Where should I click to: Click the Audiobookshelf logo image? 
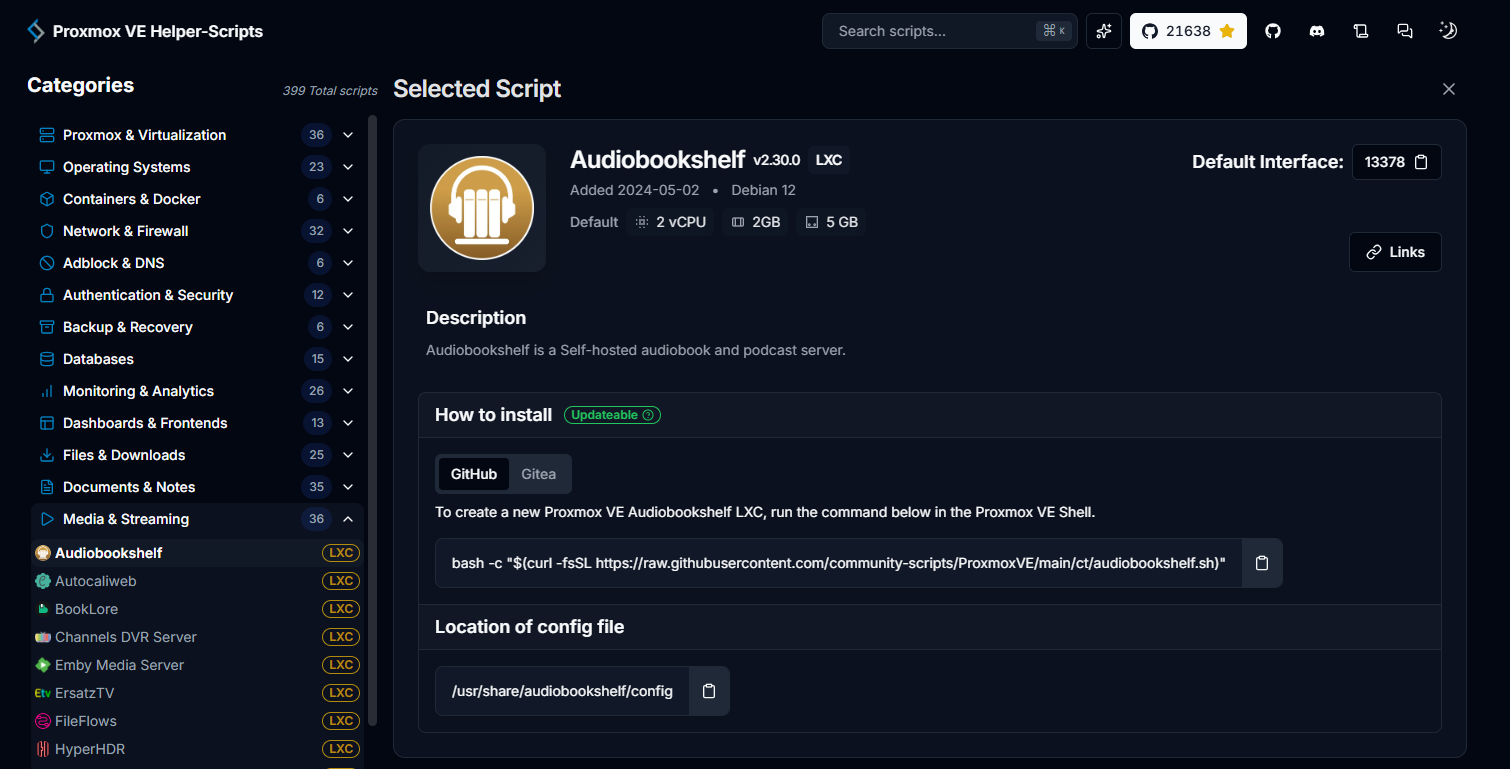482,208
